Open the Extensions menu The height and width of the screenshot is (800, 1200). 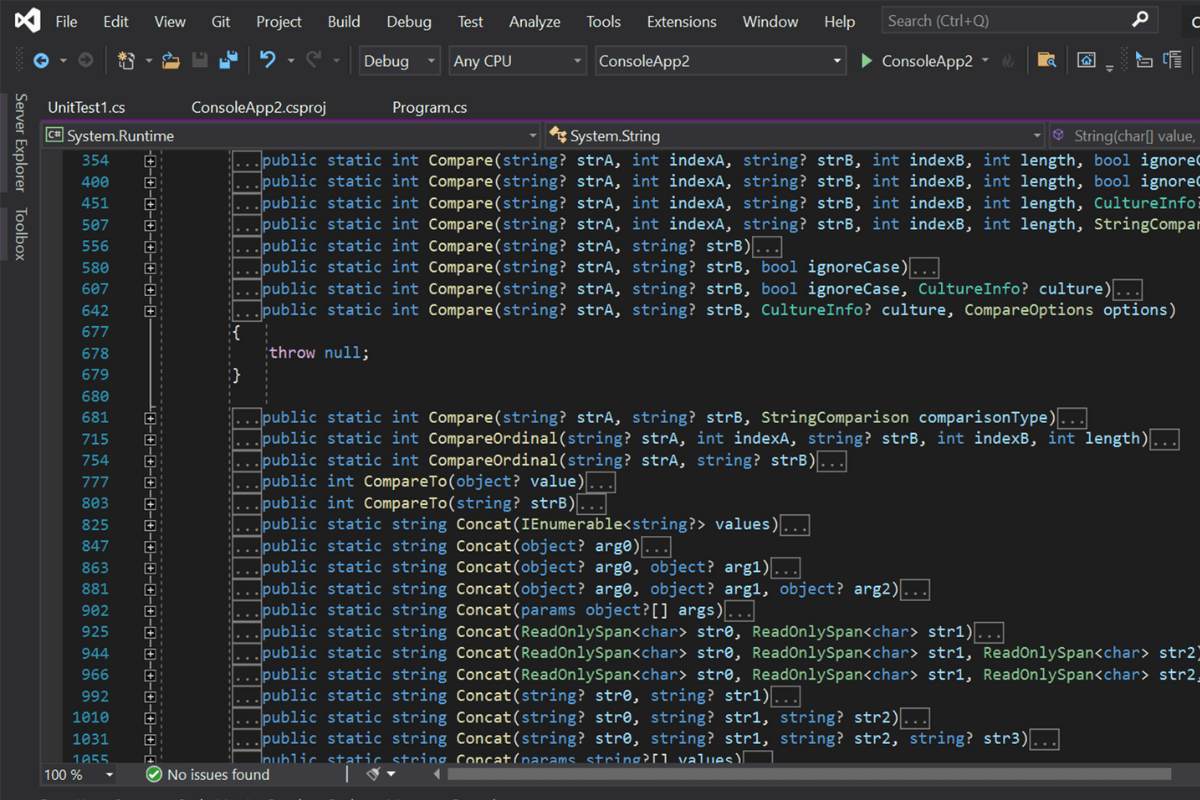(682, 21)
